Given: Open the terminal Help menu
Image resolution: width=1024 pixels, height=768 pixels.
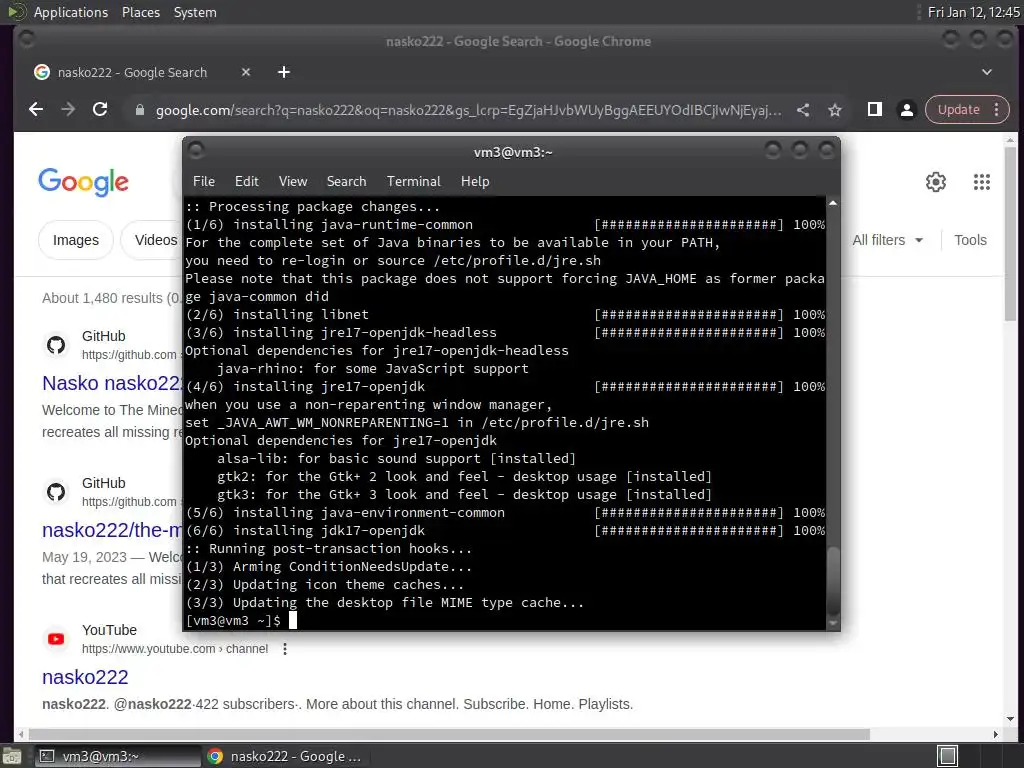Looking at the screenshot, I should tap(475, 182).
